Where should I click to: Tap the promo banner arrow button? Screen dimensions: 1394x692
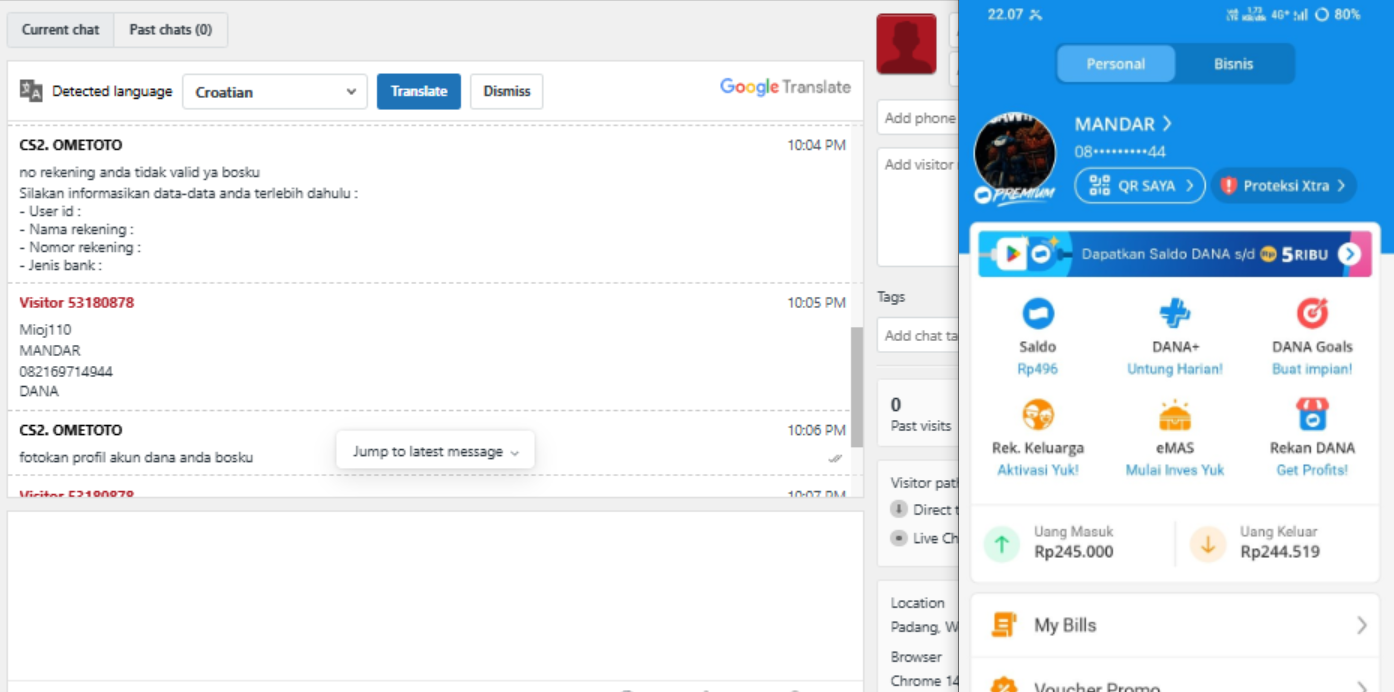pos(1350,254)
